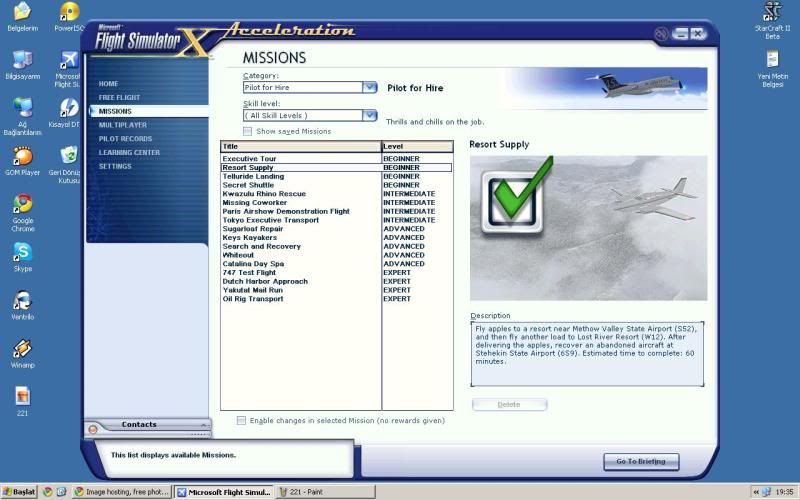Viewport: 800px width, 500px height.
Task: Open the Geri Dönüşüm Kutusu icon
Action: [66, 164]
